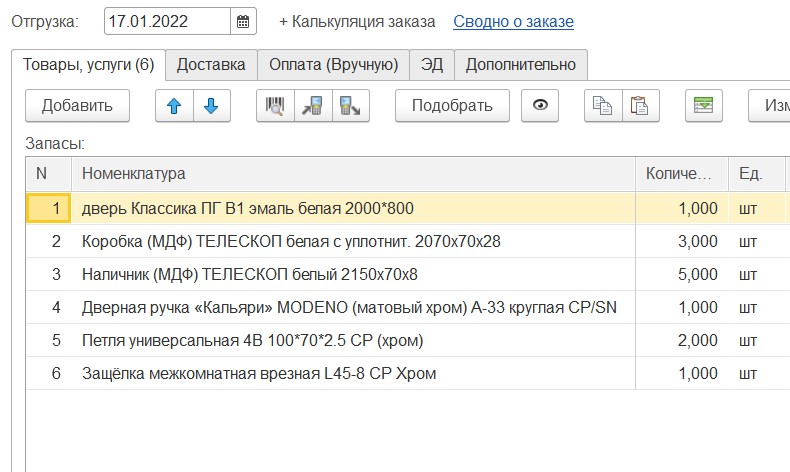Switch to the ЭД tab

(432, 65)
